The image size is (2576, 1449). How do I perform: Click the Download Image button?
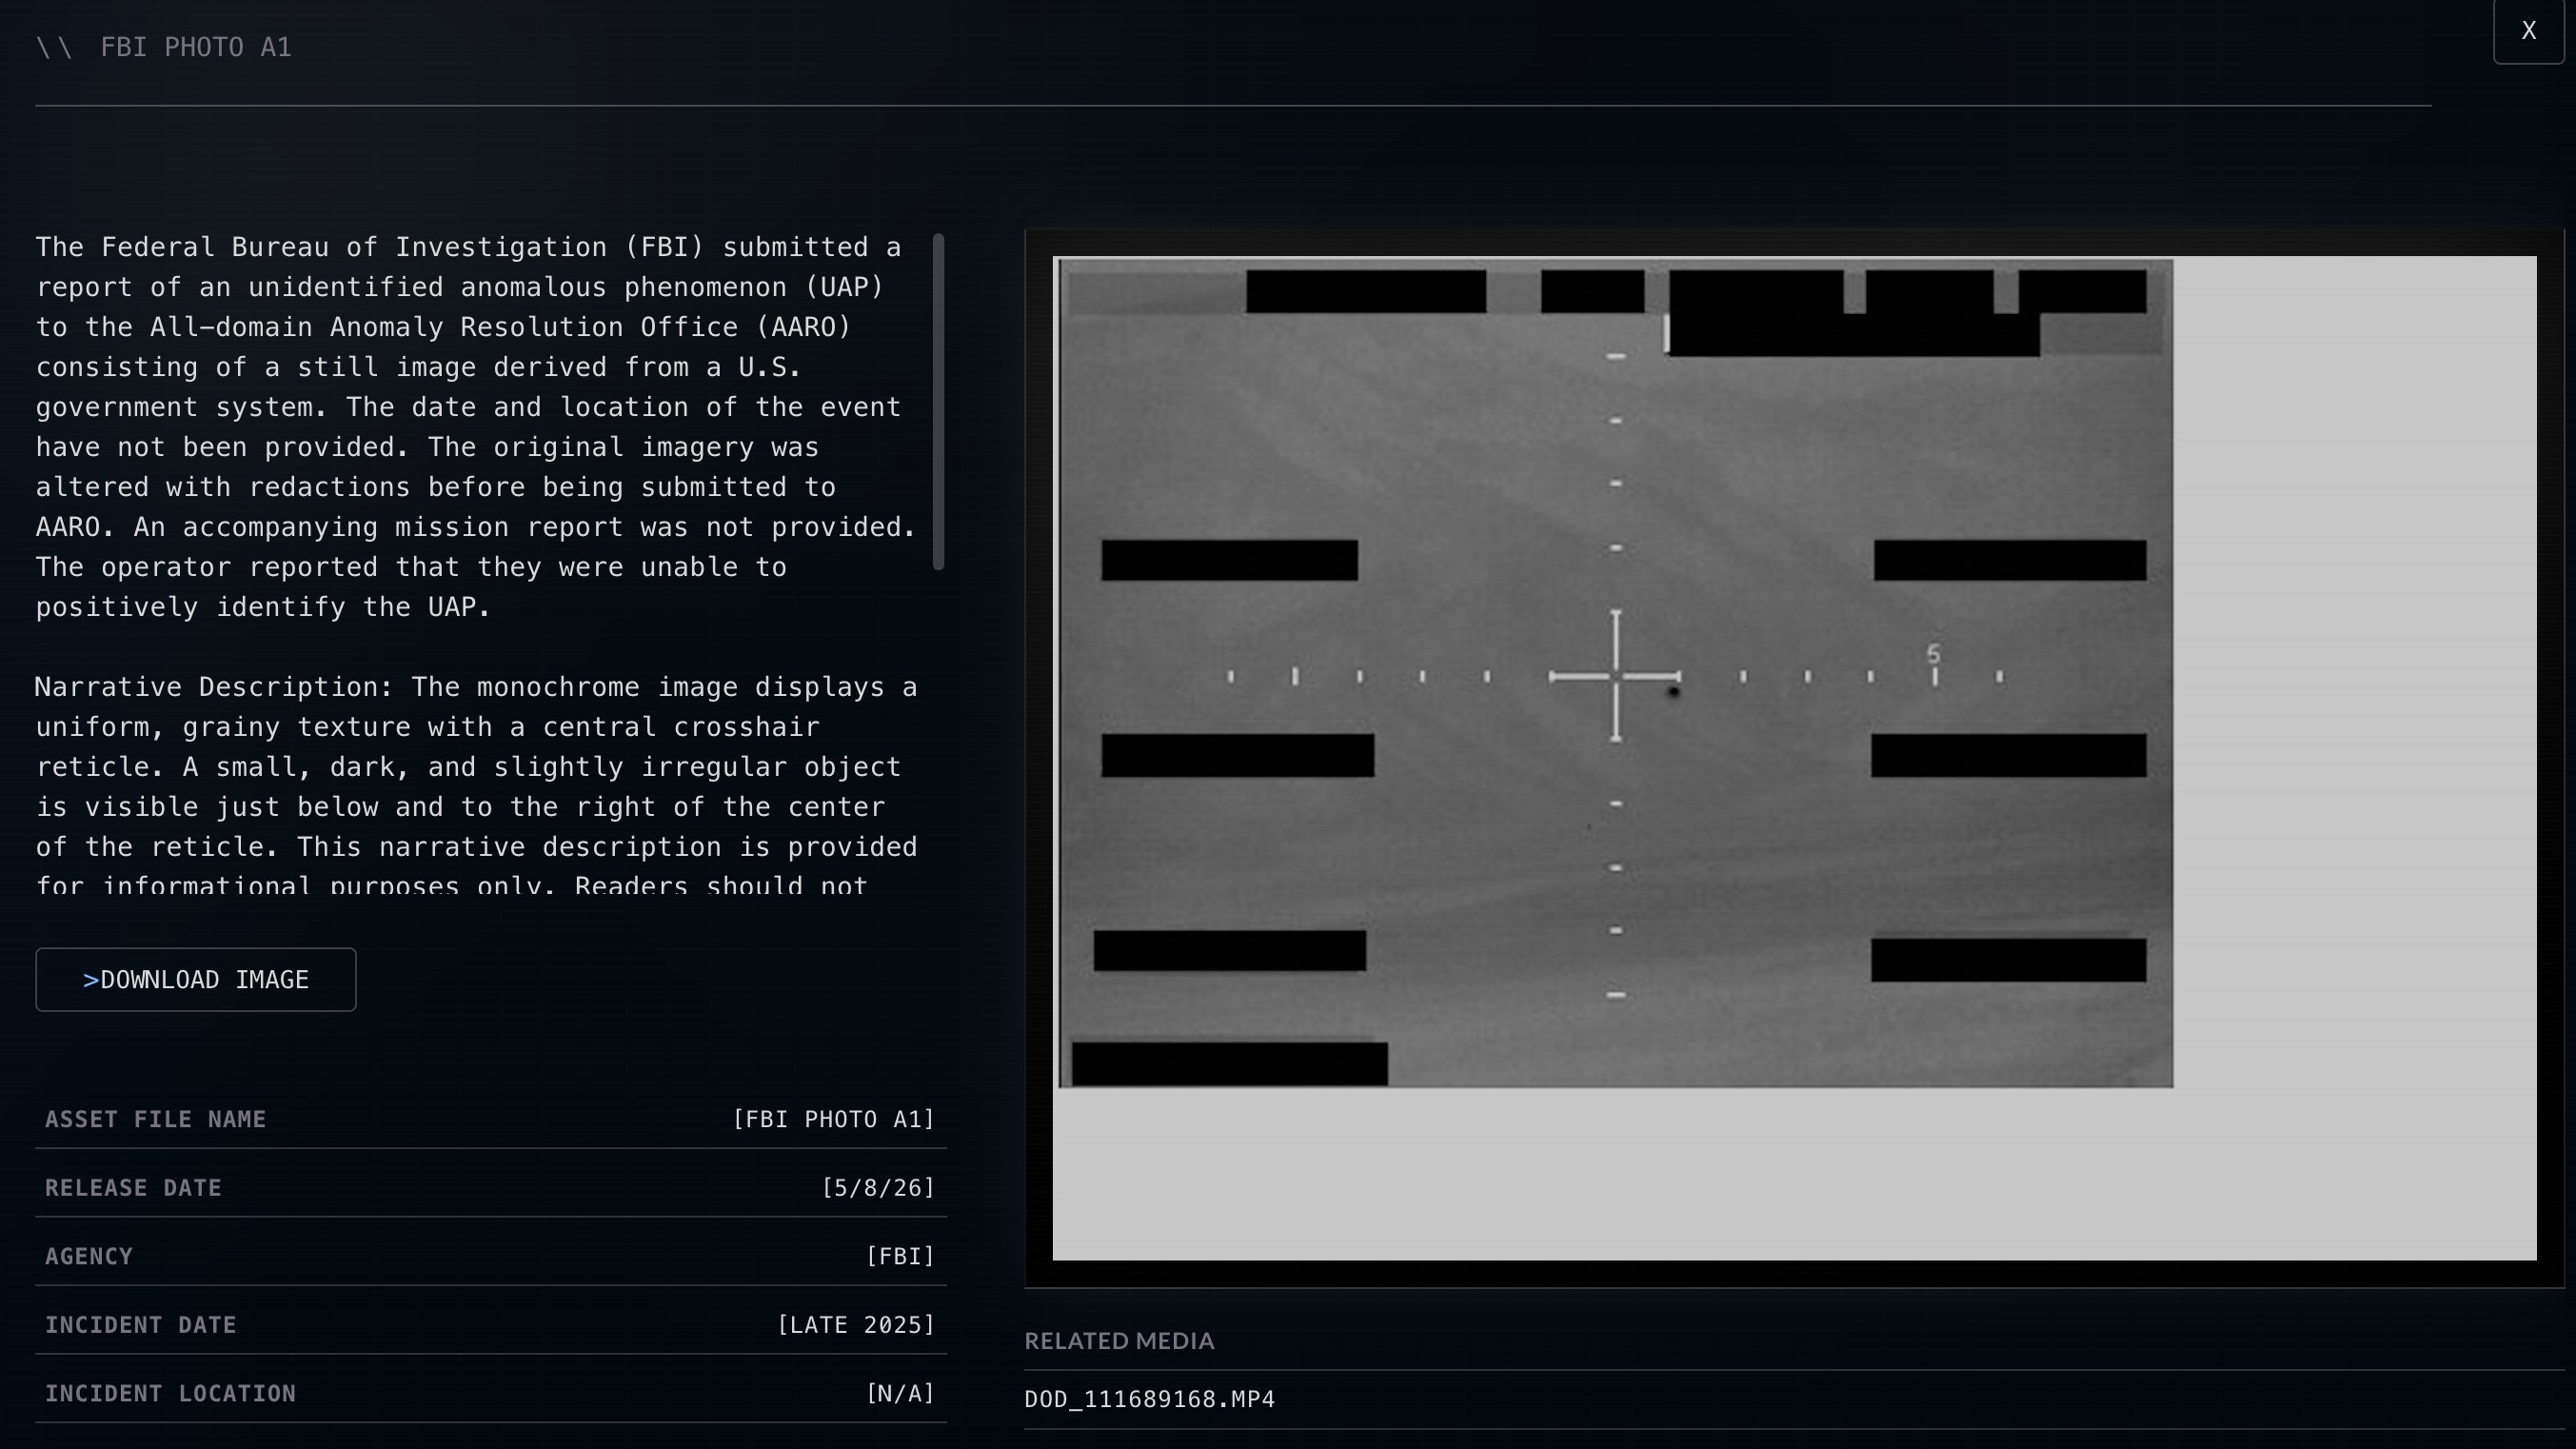point(196,979)
